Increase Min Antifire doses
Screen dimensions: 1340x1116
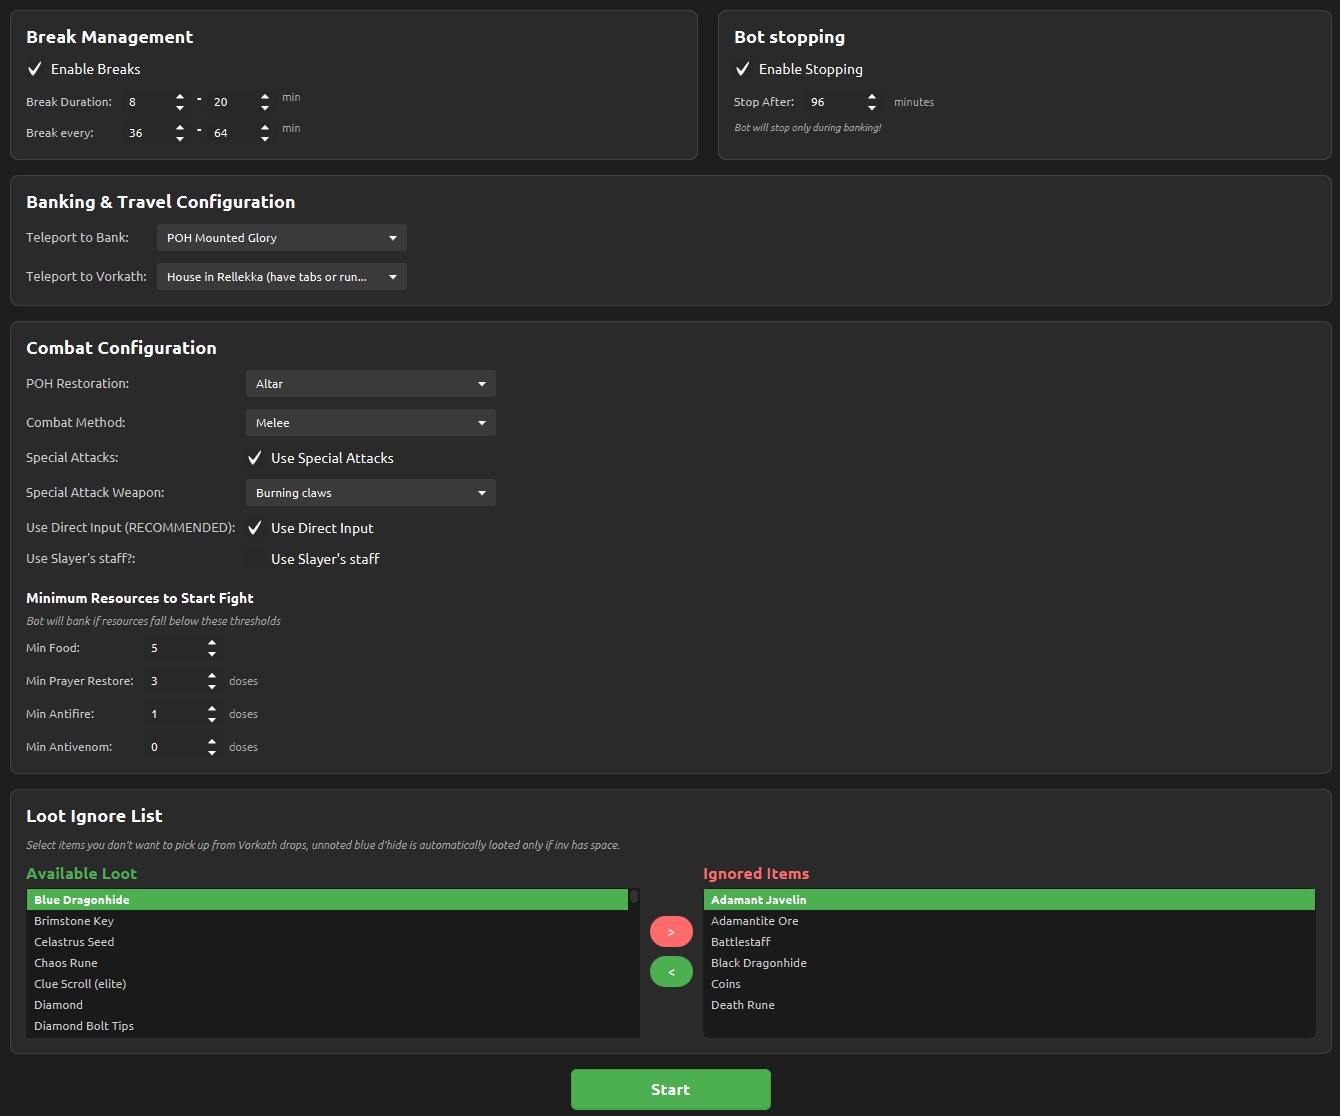click(212, 709)
